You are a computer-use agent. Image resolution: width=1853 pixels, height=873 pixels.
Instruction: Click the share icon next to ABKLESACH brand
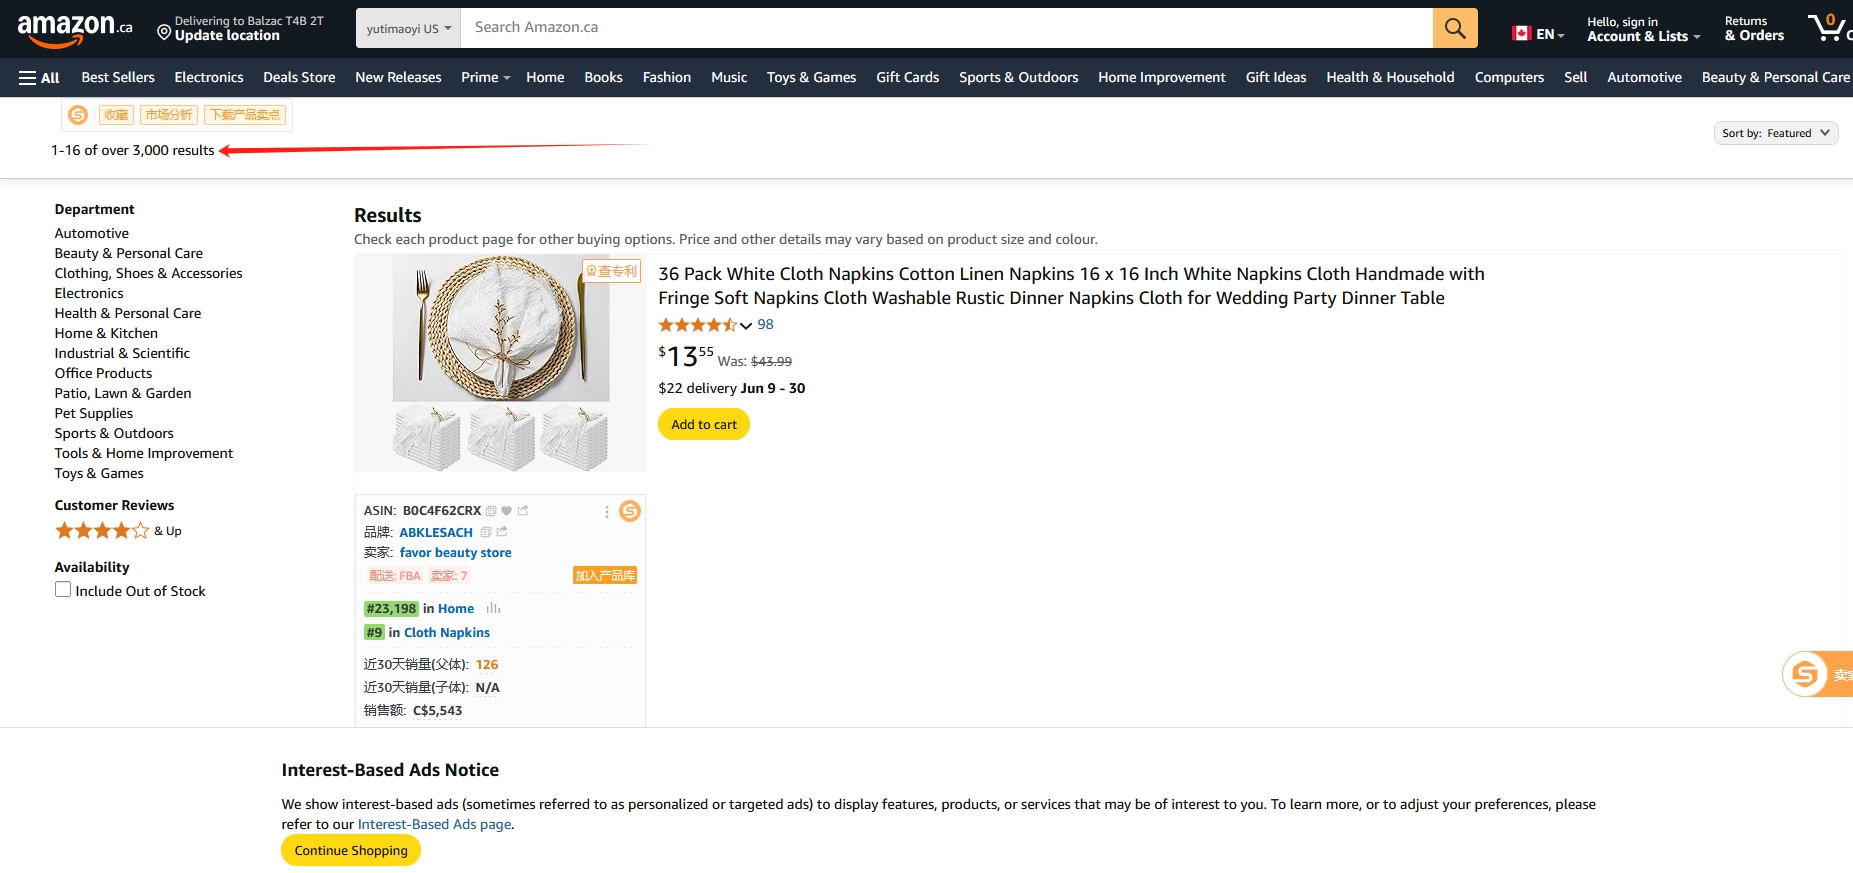coord(502,532)
